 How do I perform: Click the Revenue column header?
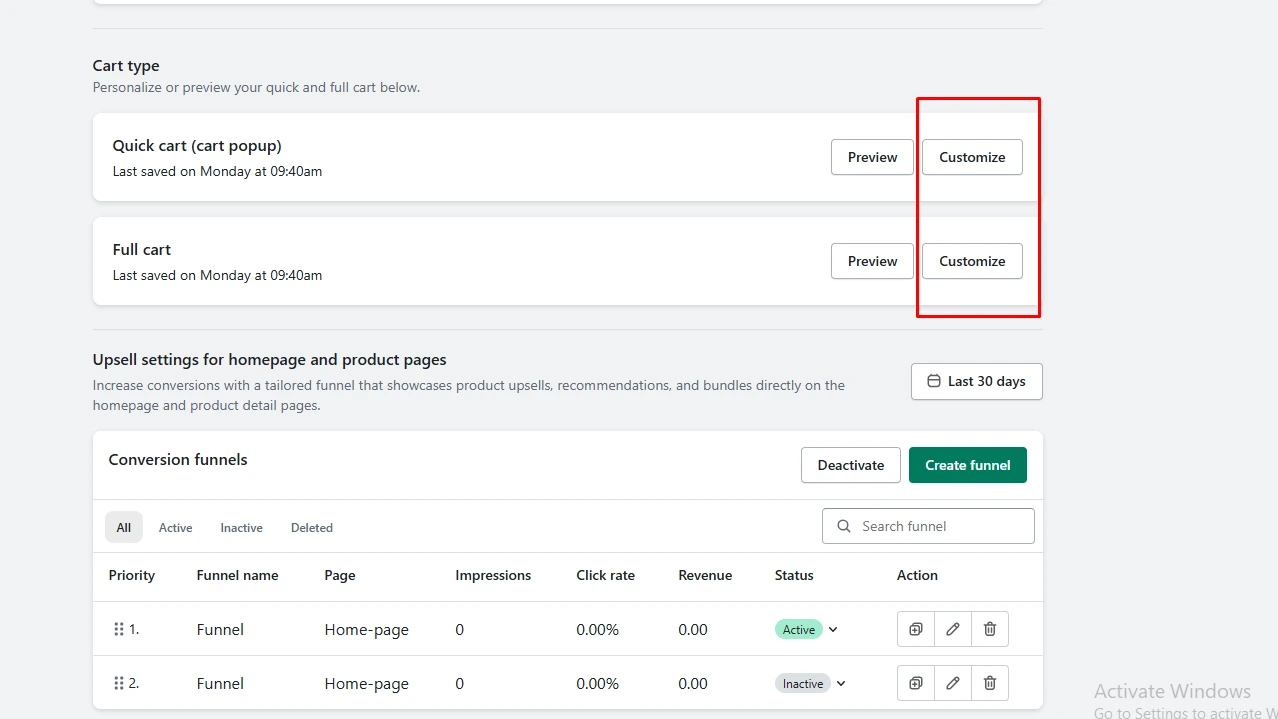tap(705, 575)
